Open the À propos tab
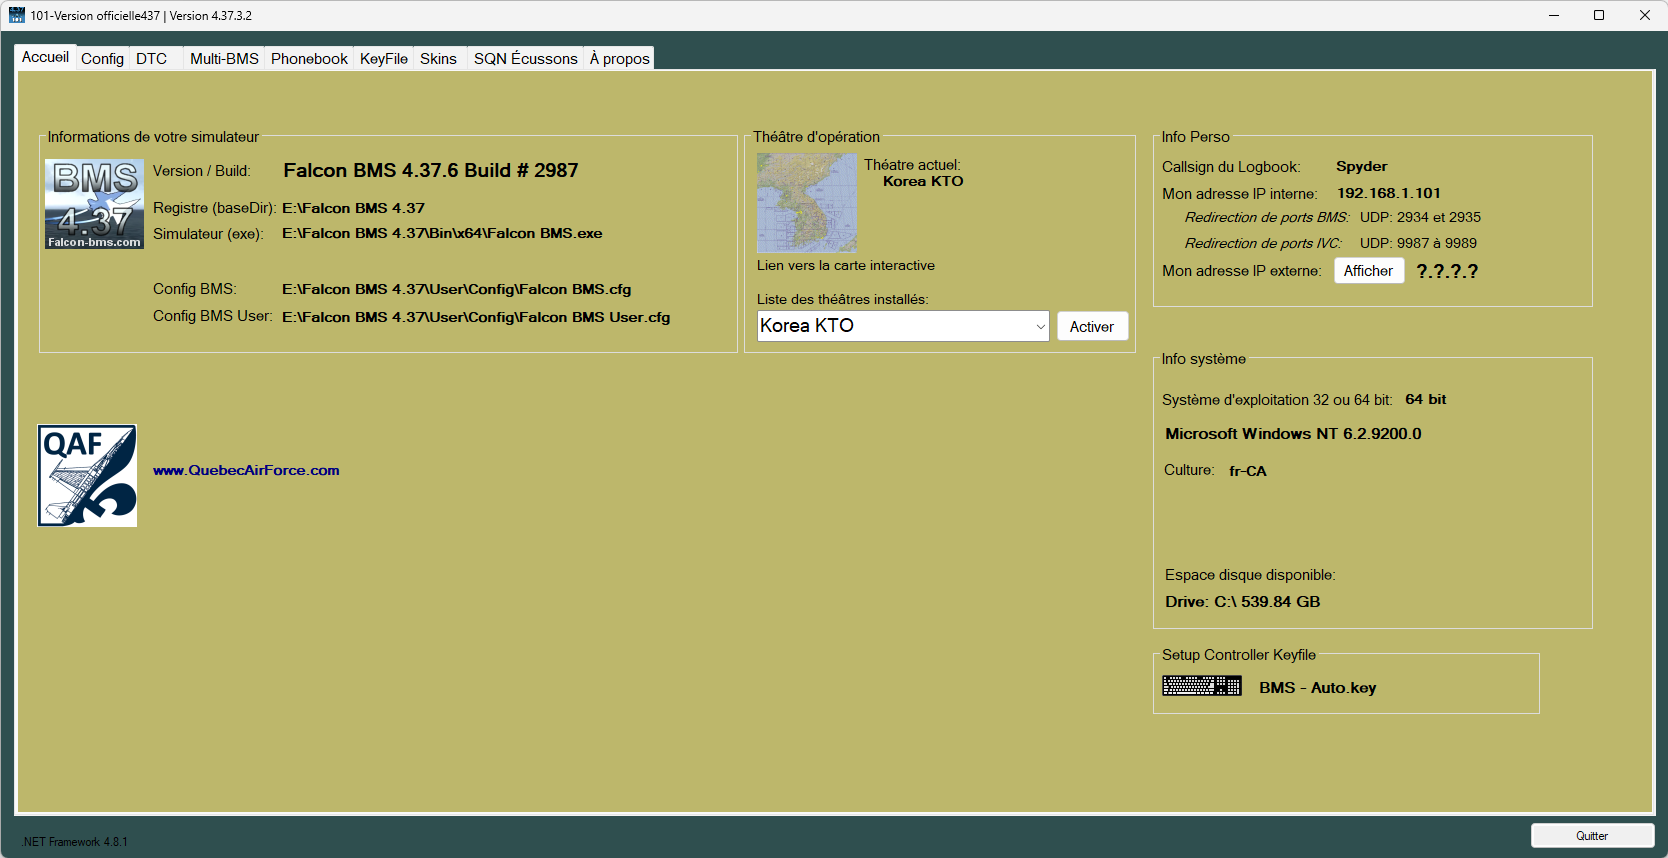This screenshot has width=1668, height=858. coord(619,59)
